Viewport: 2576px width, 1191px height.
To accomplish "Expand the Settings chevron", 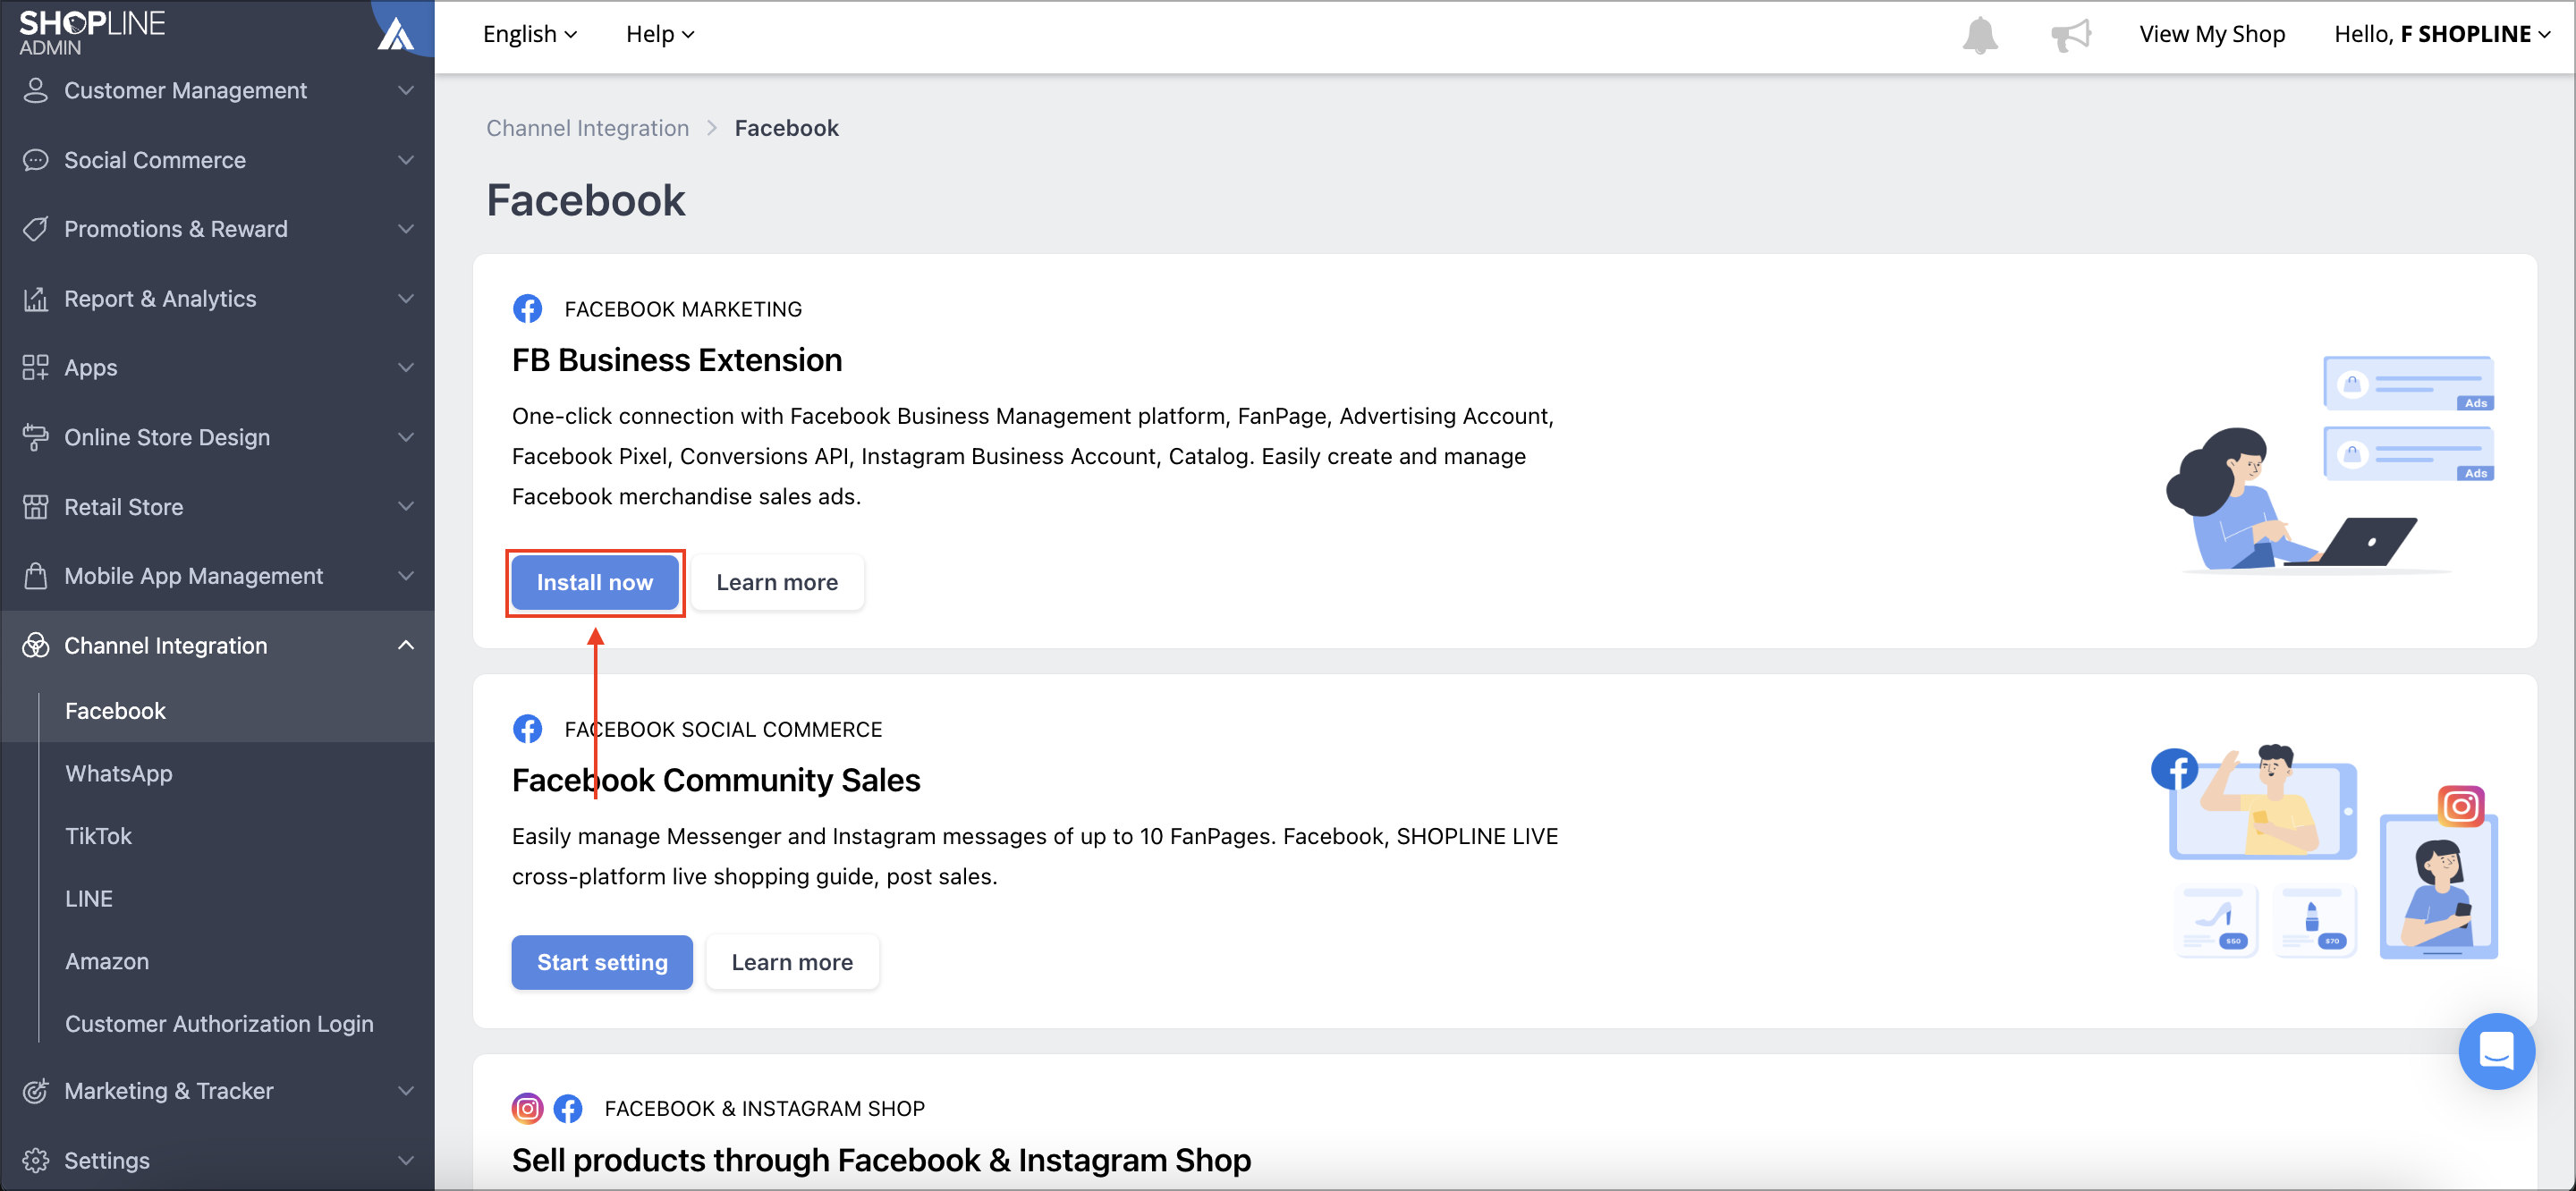I will tap(406, 1160).
